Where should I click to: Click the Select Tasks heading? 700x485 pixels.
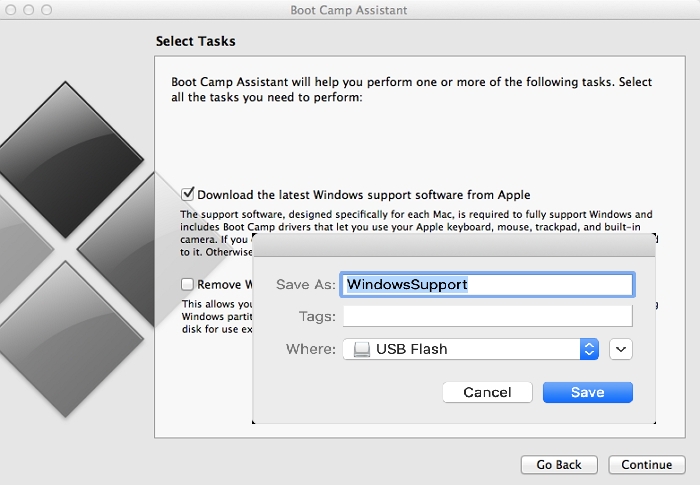coord(196,41)
